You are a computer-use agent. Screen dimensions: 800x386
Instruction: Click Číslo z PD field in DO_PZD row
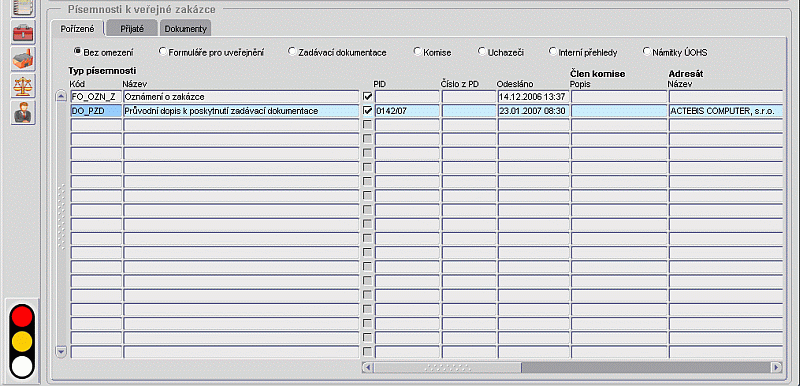(469, 111)
